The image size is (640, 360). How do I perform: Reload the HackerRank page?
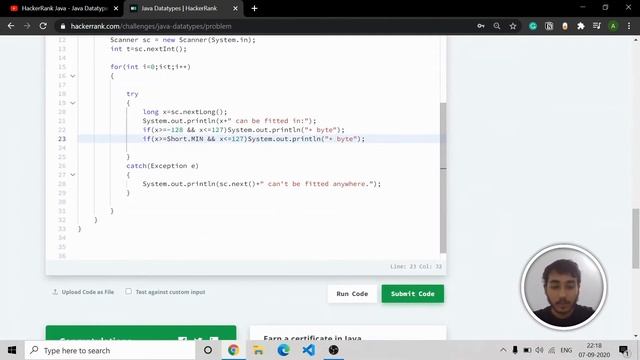coord(43,26)
